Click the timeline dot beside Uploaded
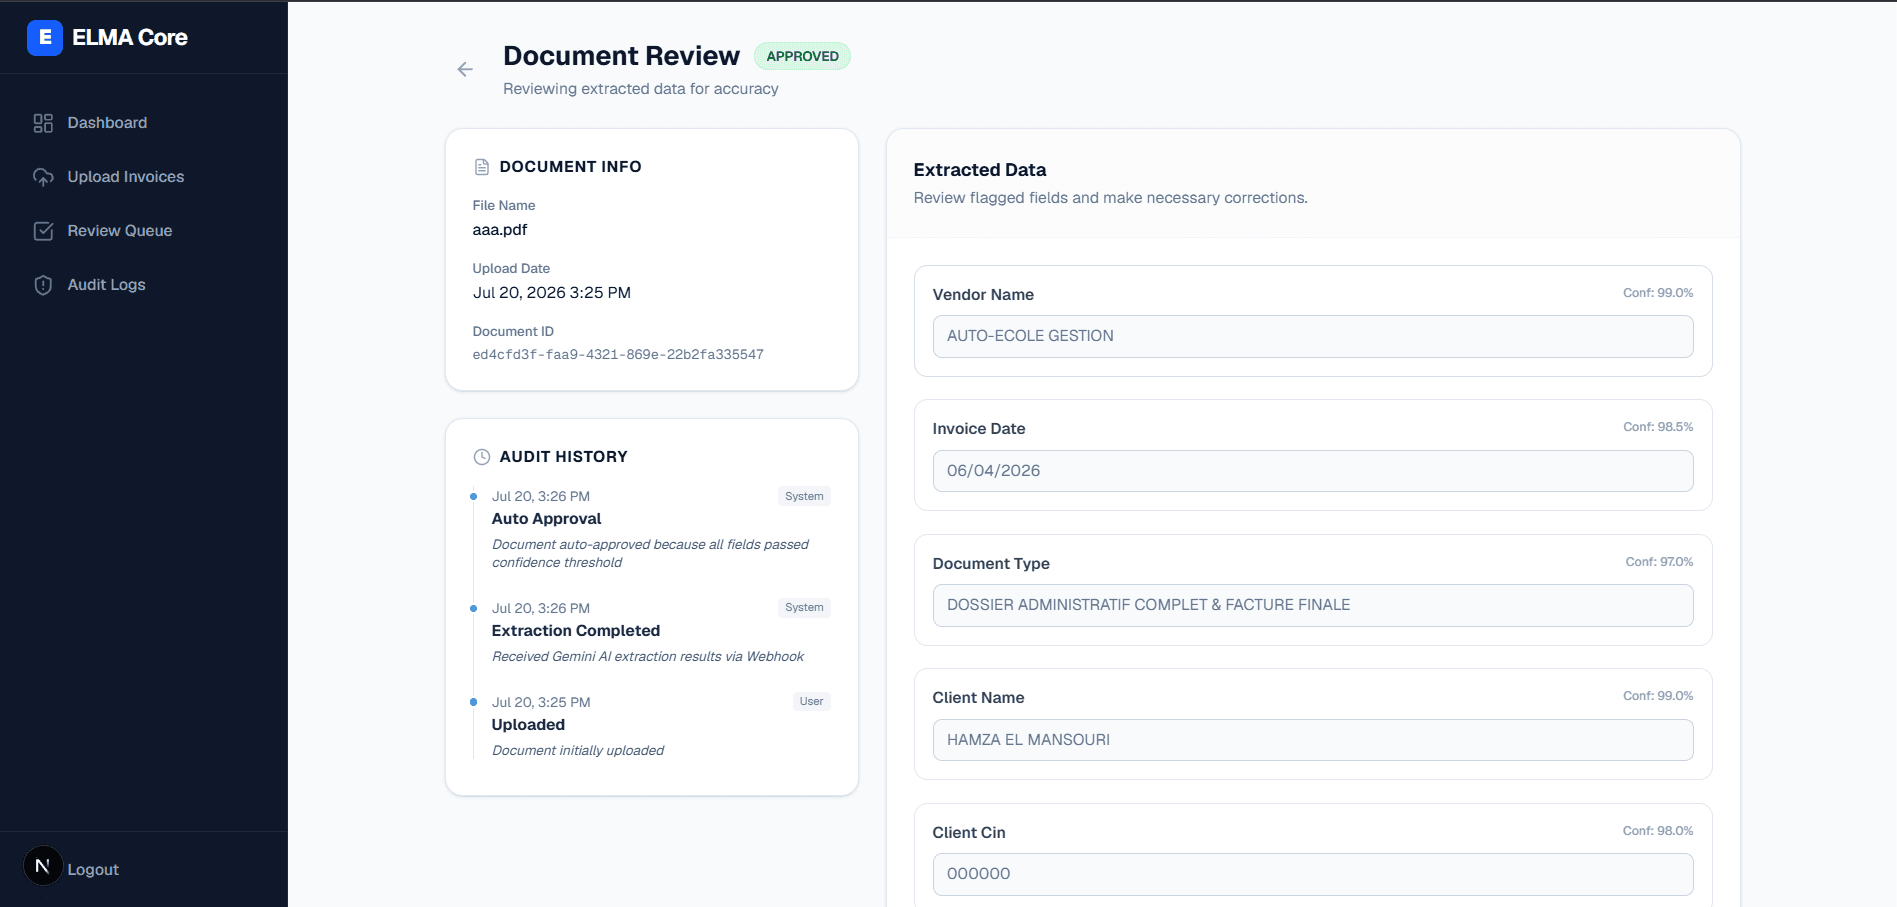This screenshot has width=1897, height=907. (473, 702)
